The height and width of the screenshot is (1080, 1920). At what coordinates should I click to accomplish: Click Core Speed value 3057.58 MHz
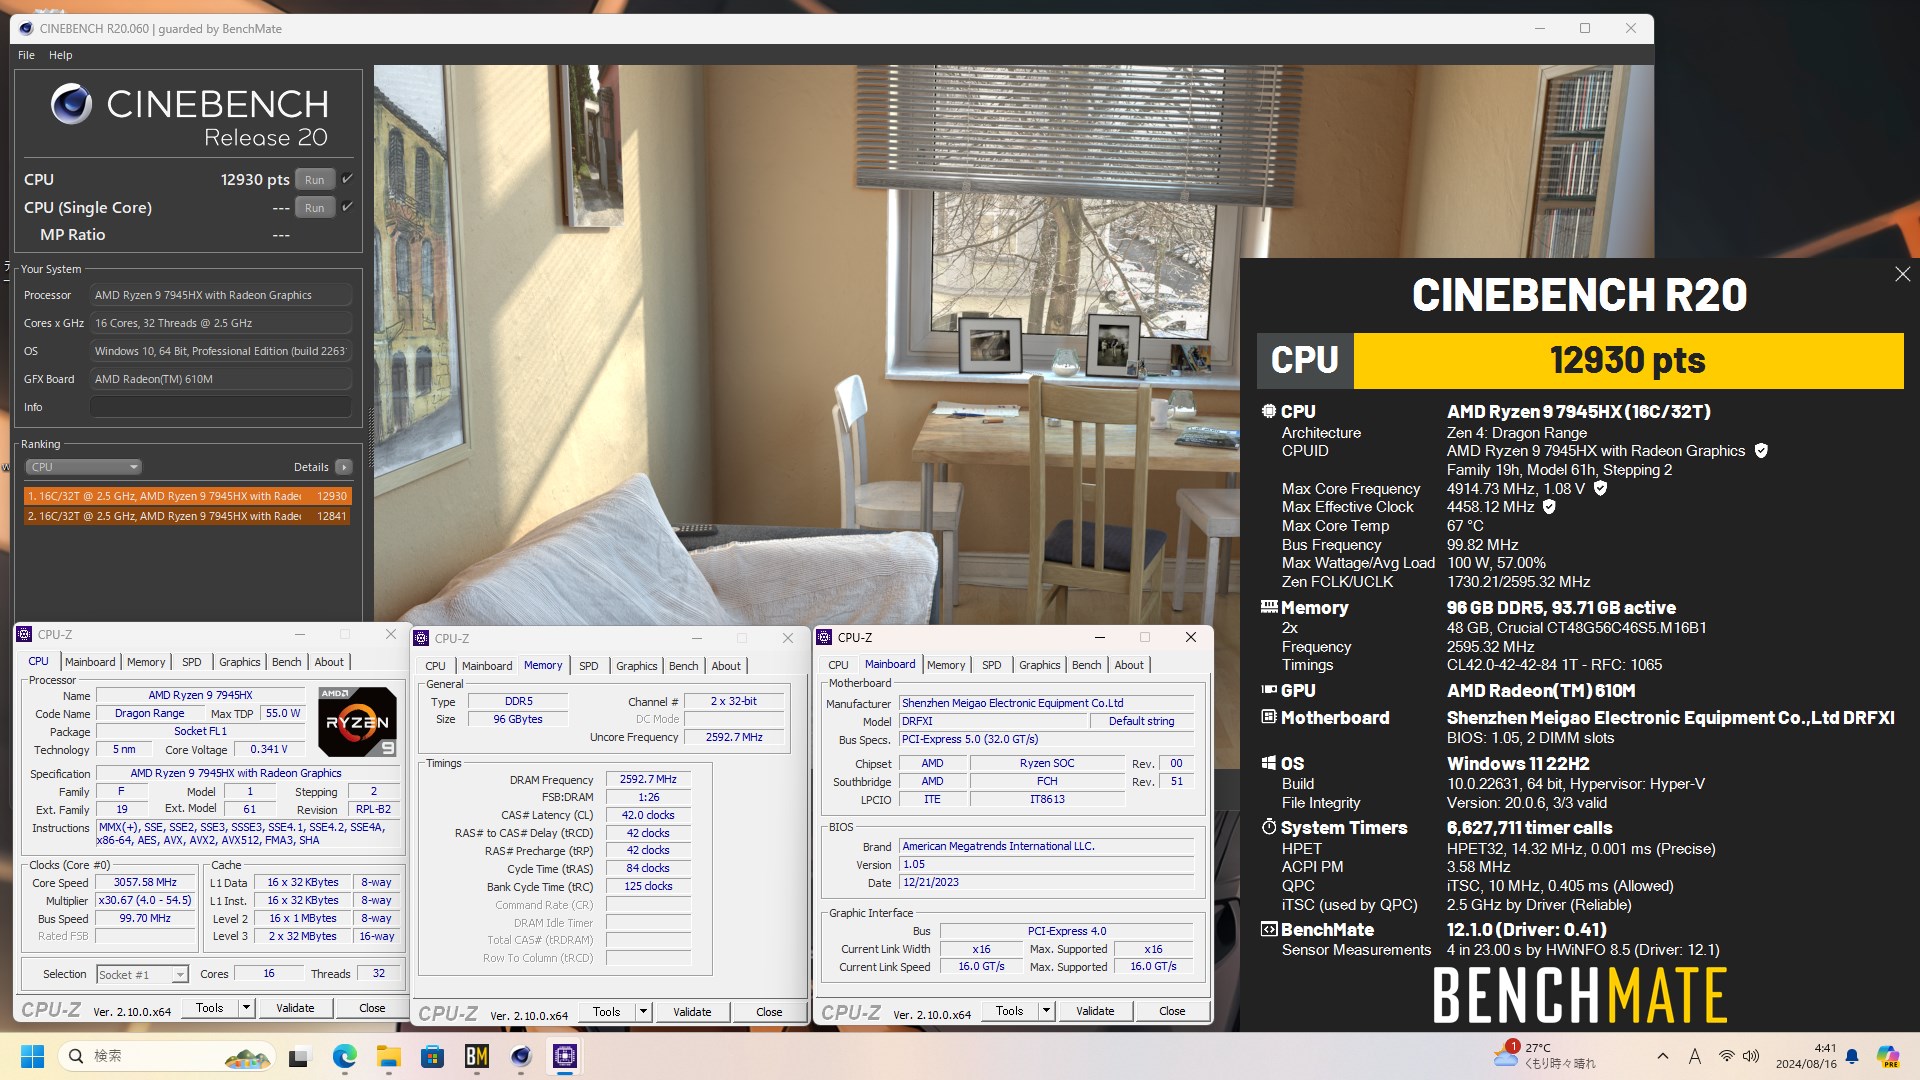(x=145, y=882)
